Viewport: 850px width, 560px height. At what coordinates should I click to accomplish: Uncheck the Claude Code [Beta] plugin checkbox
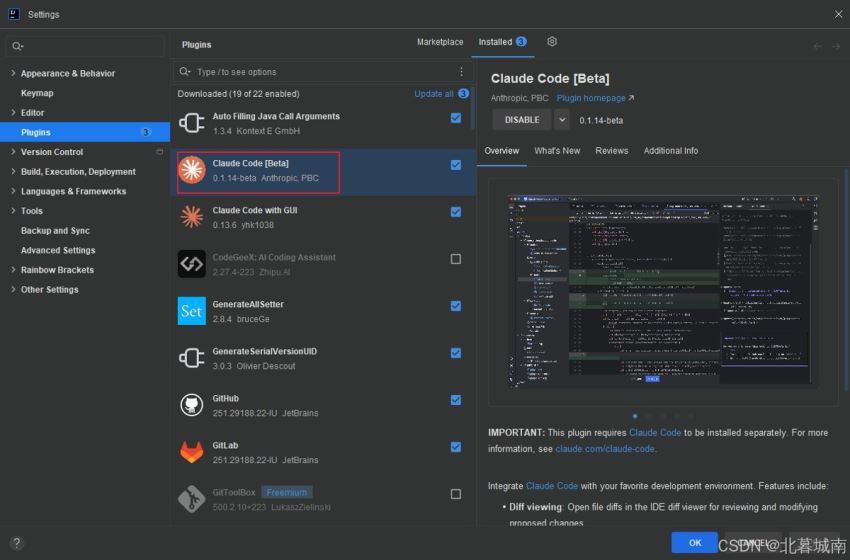click(456, 165)
